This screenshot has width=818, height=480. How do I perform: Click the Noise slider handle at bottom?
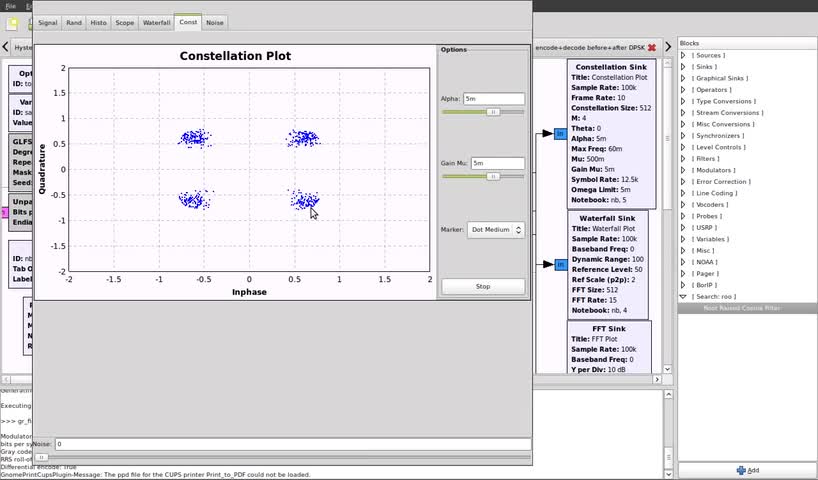41,458
